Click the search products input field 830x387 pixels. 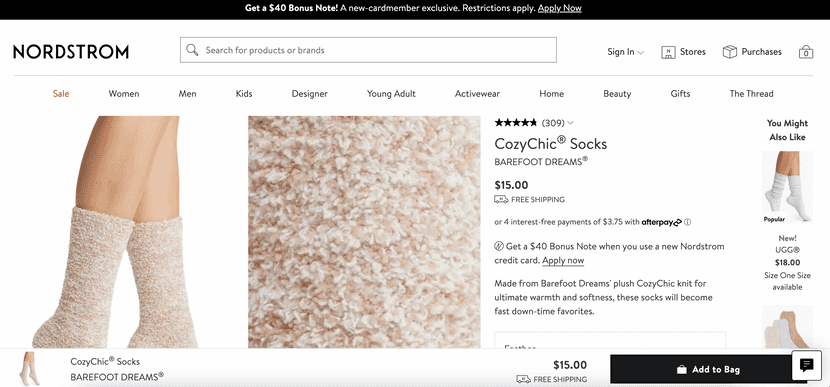point(368,50)
